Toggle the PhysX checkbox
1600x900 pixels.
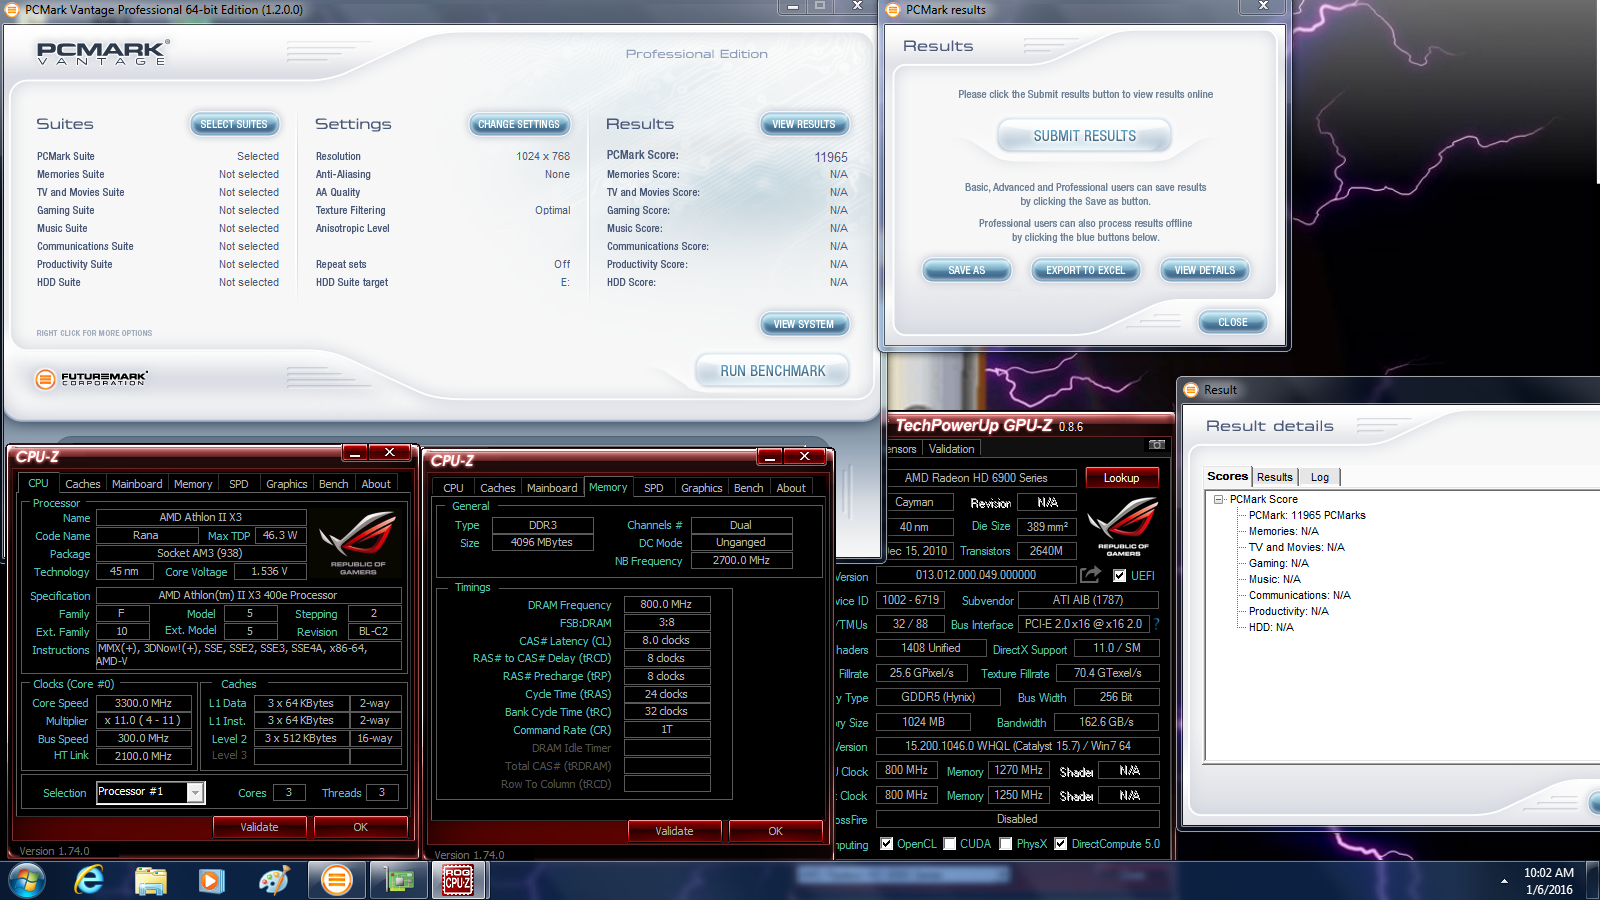1005,844
